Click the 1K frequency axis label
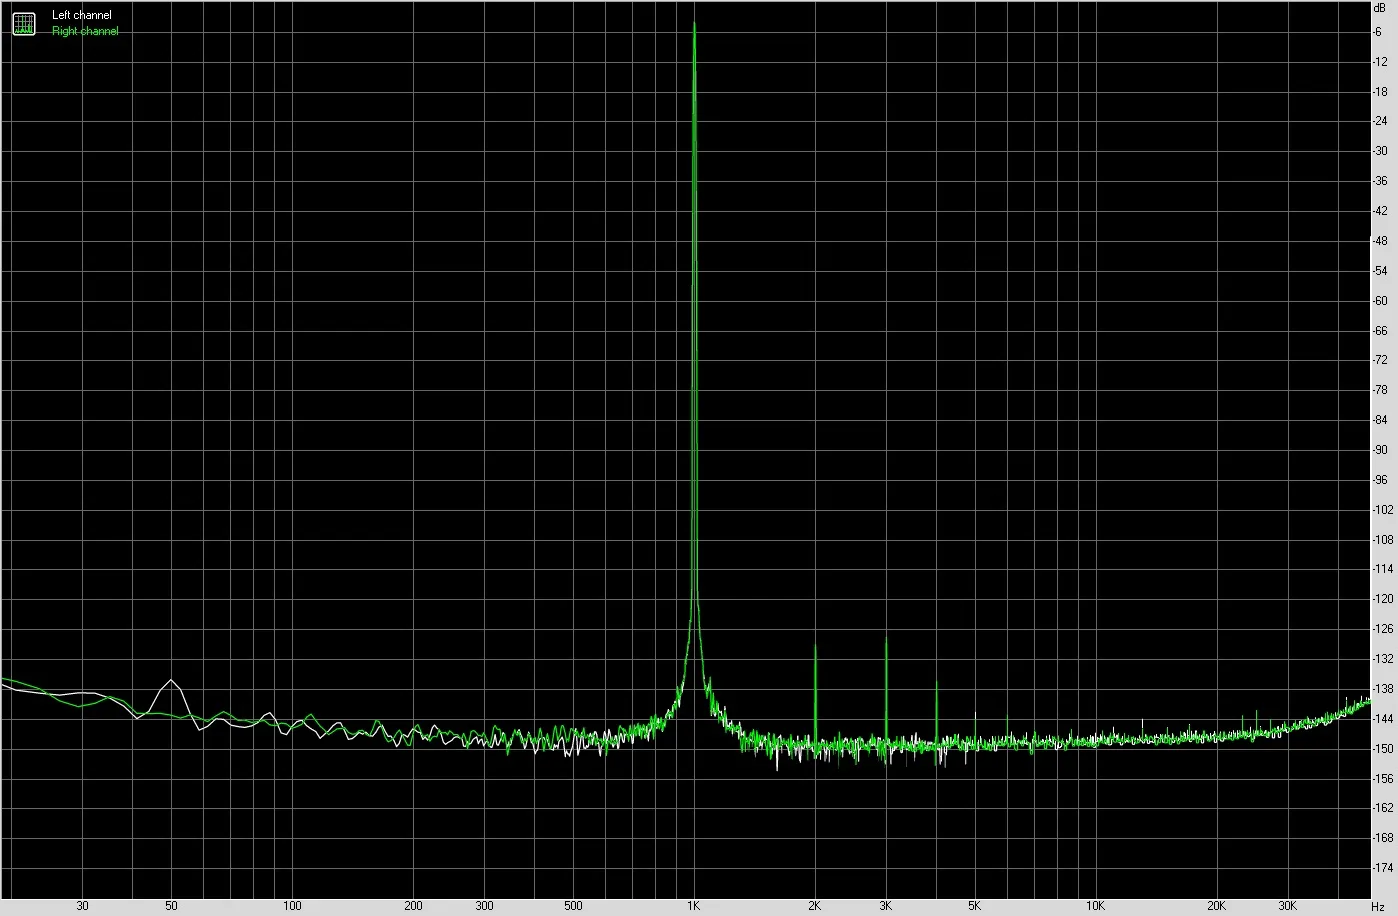Image resolution: width=1398 pixels, height=916 pixels. pyautogui.click(x=693, y=907)
